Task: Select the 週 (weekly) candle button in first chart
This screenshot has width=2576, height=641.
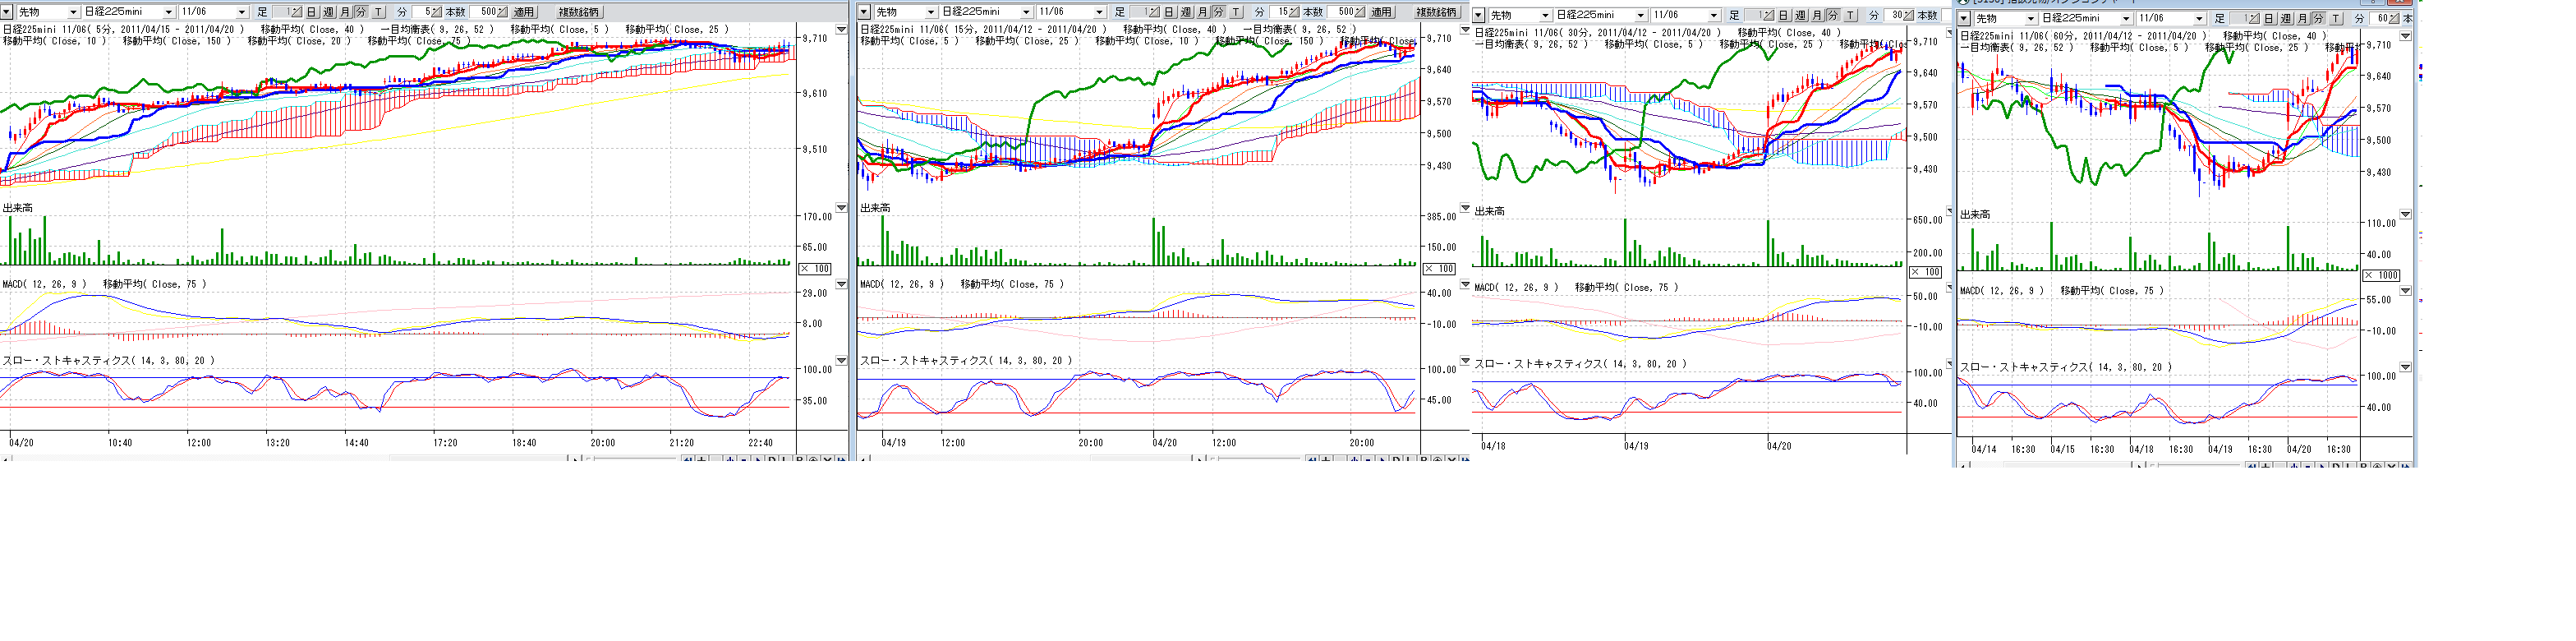Action: pyautogui.click(x=328, y=12)
